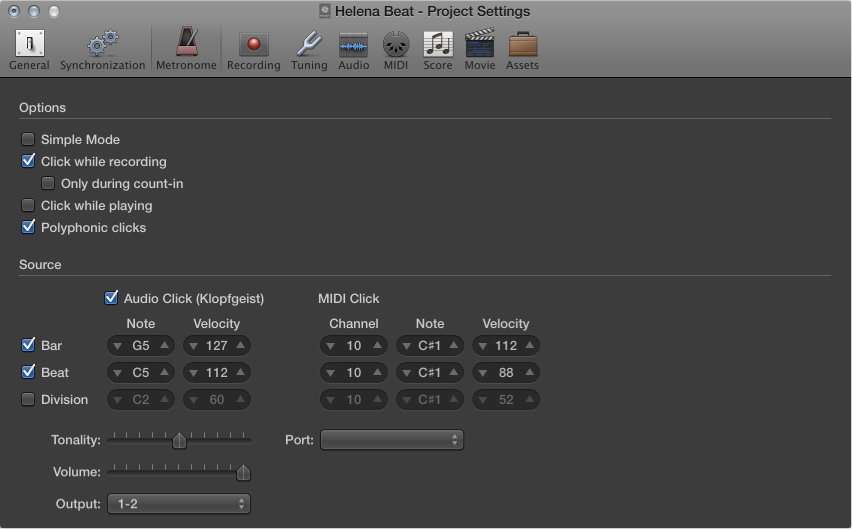Uncheck the Bar checkbox
Image resolution: width=852 pixels, height=530 pixels.
28,345
